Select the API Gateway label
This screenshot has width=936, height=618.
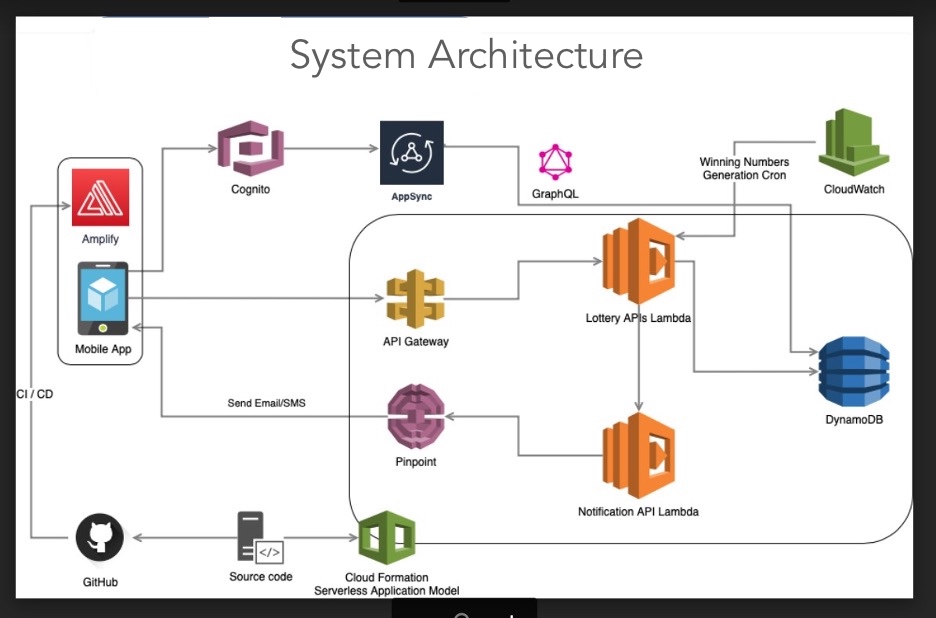click(416, 342)
